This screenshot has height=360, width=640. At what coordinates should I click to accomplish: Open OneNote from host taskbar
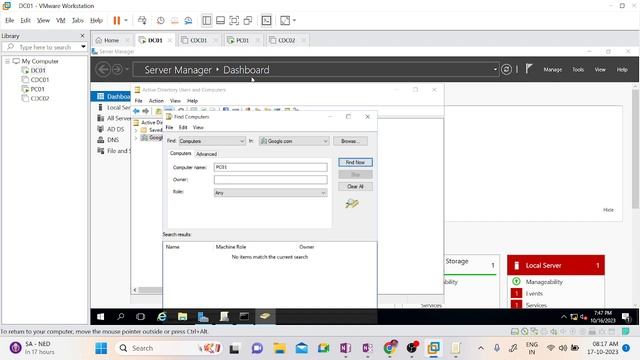(x=345, y=348)
